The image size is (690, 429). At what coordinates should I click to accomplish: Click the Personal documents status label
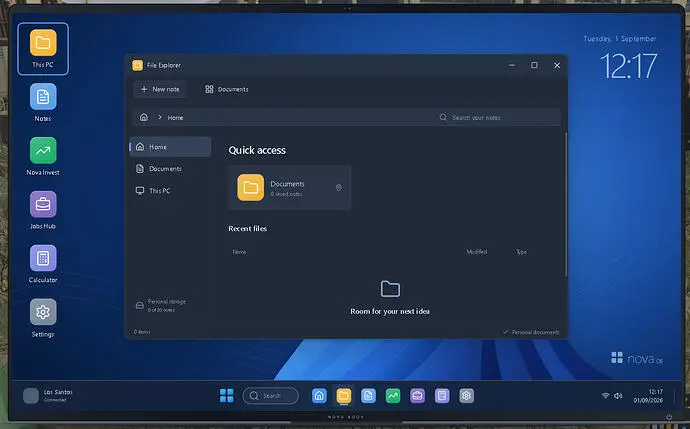click(x=532, y=332)
